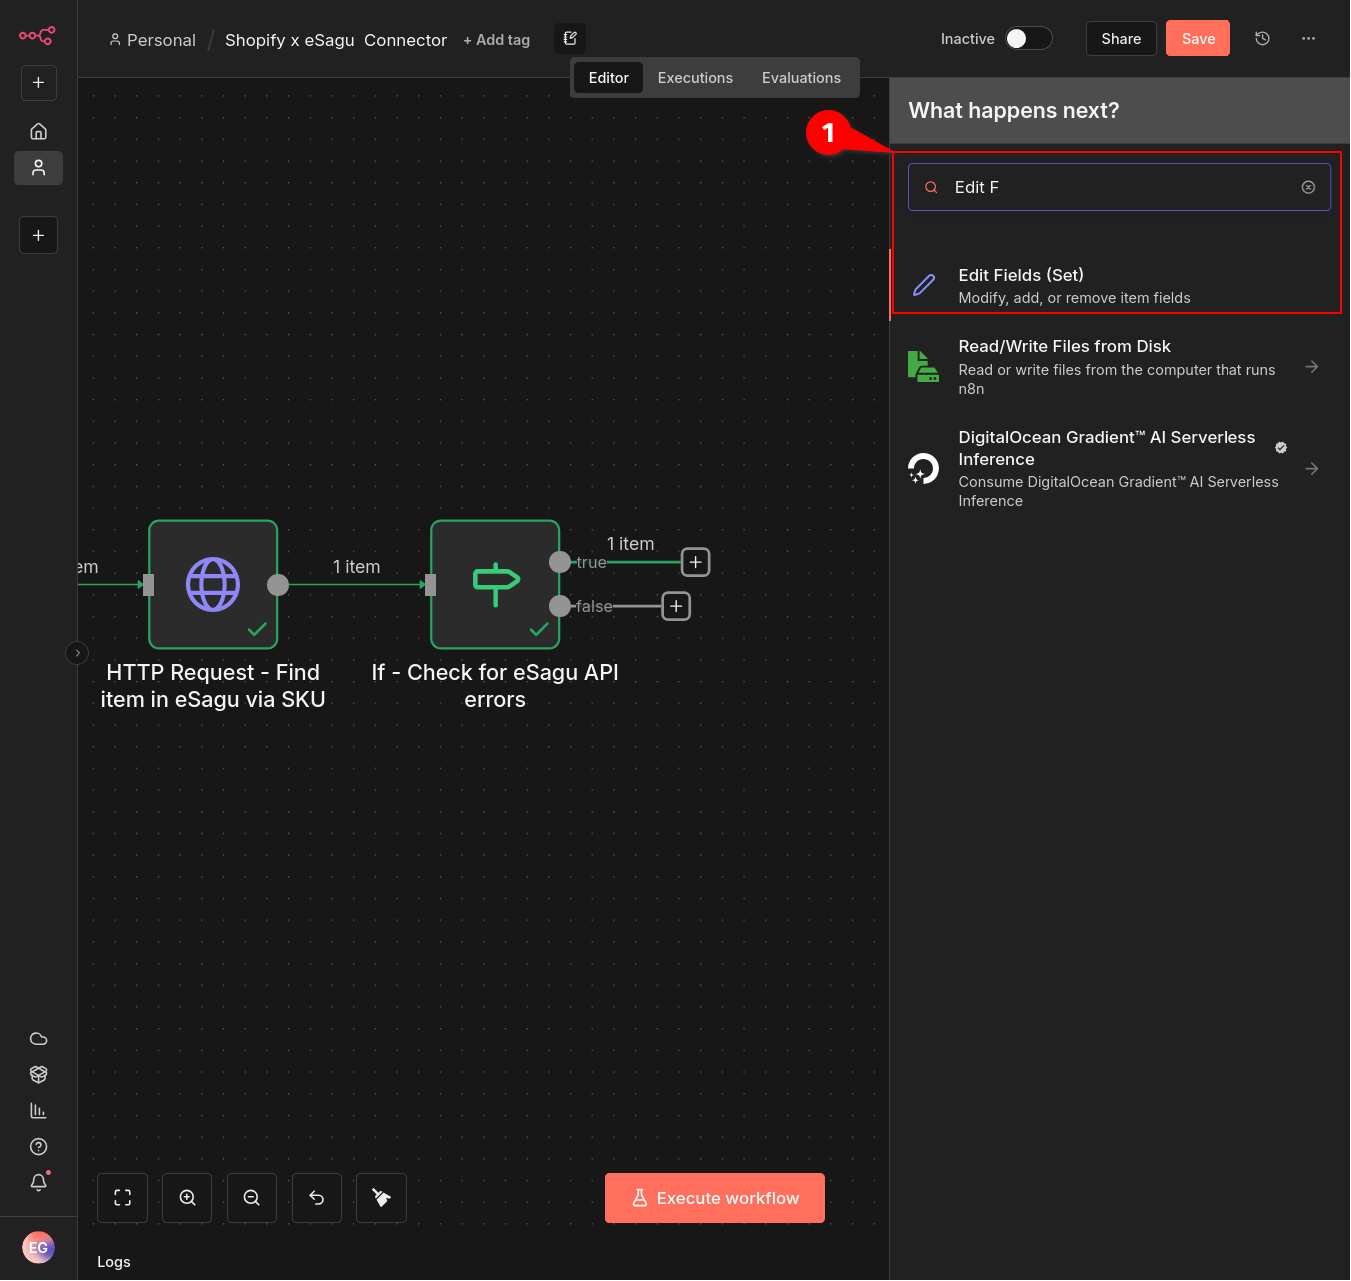Click the Share button
1351x1281 pixels.
(1121, 39)
